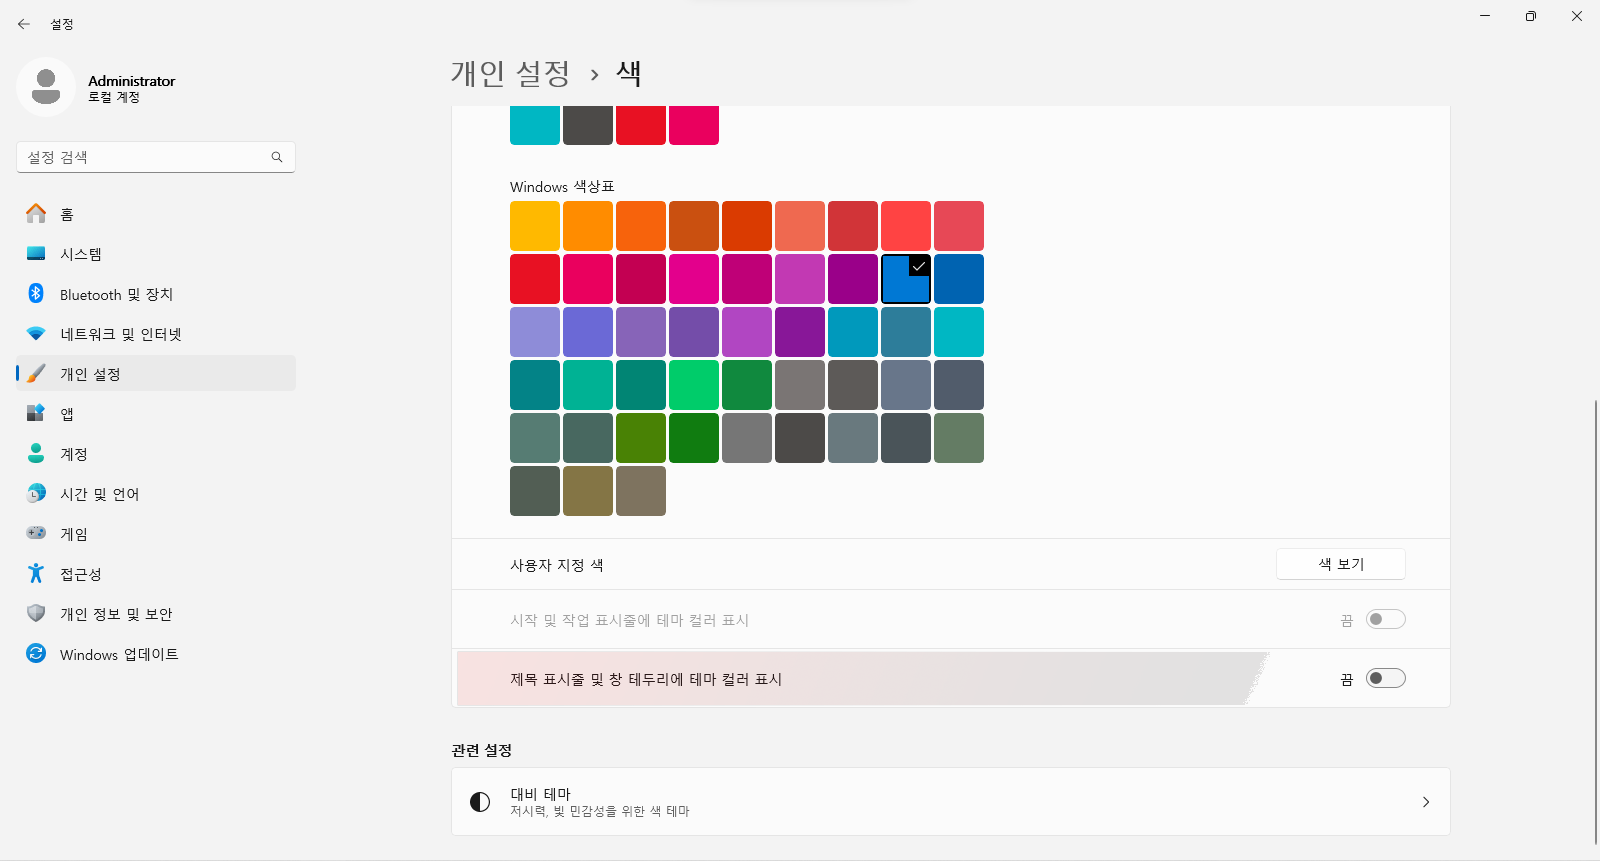The image size is (1600, 861).
Task: Click the Administrator account name
Action: point(131,81)
